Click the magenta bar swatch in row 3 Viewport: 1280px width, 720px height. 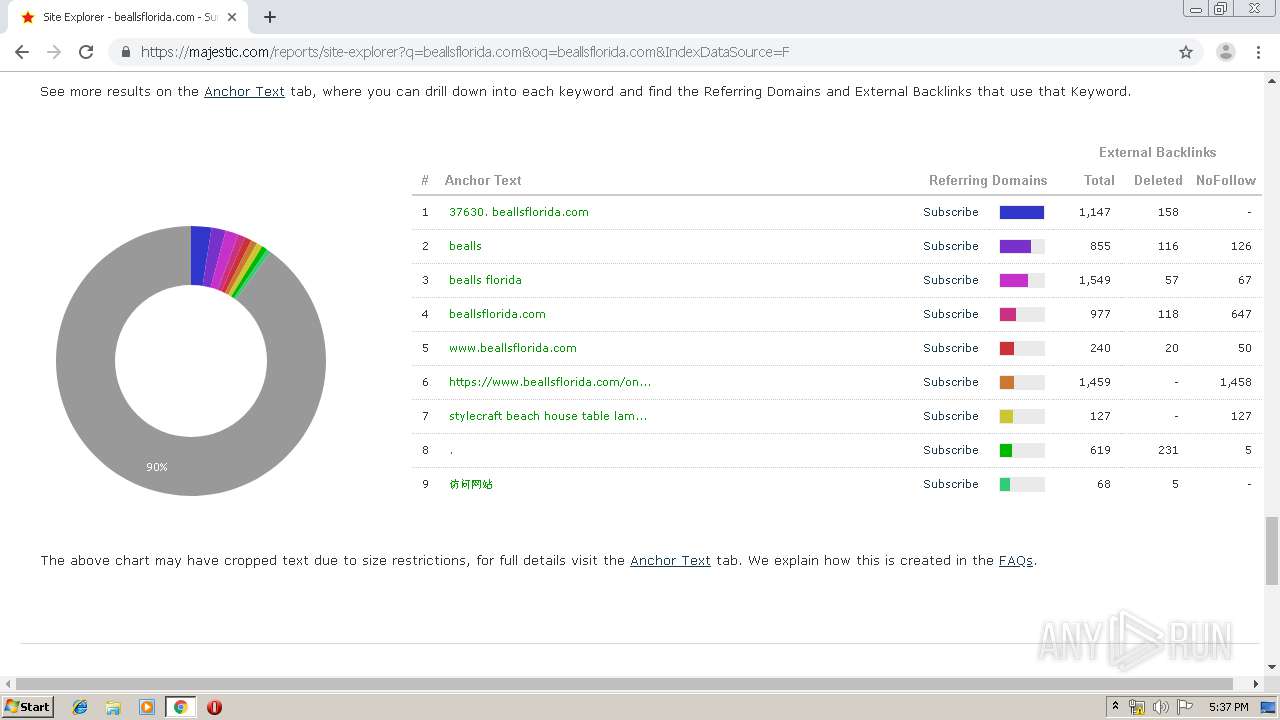coord(1014,280)
